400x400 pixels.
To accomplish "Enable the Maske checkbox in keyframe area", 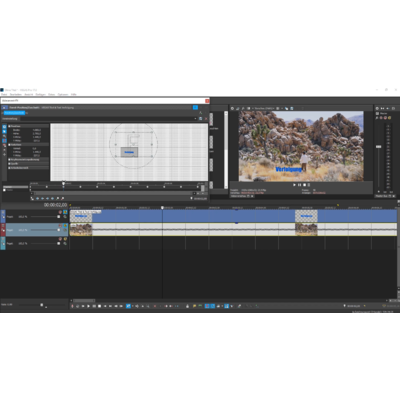I will 4,190.
